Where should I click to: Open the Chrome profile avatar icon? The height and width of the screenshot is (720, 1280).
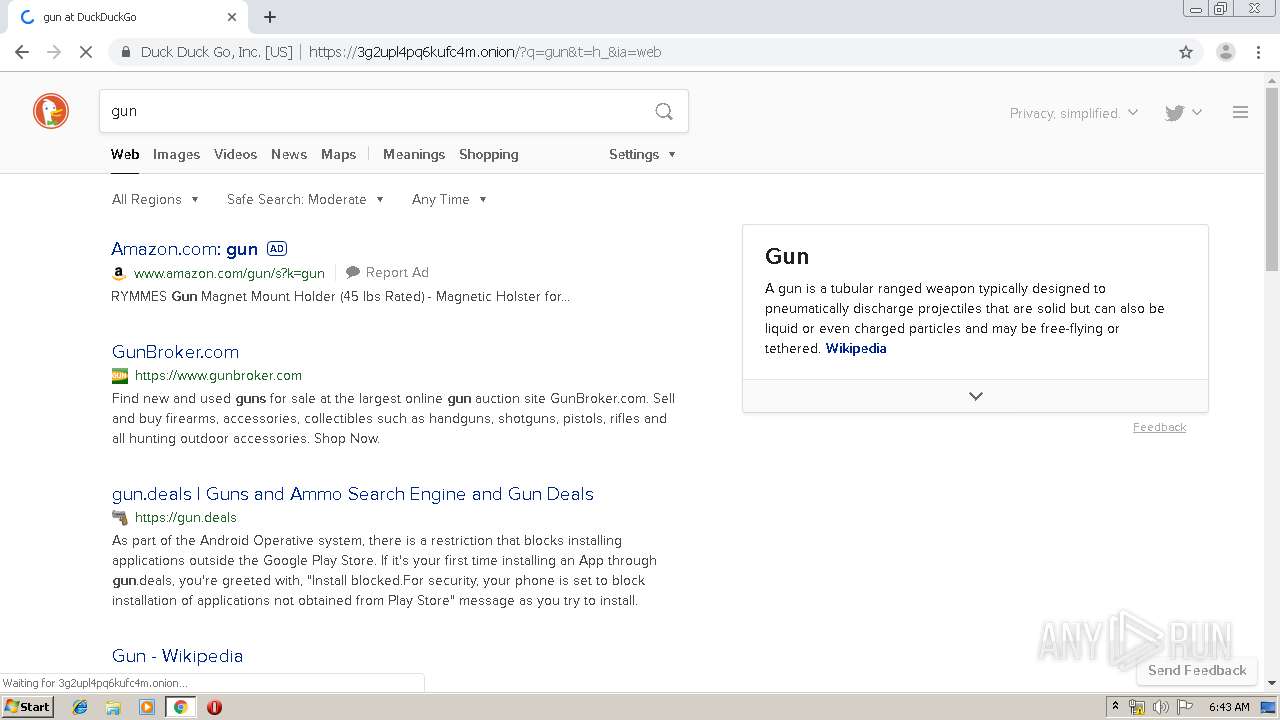point(1225,52)
